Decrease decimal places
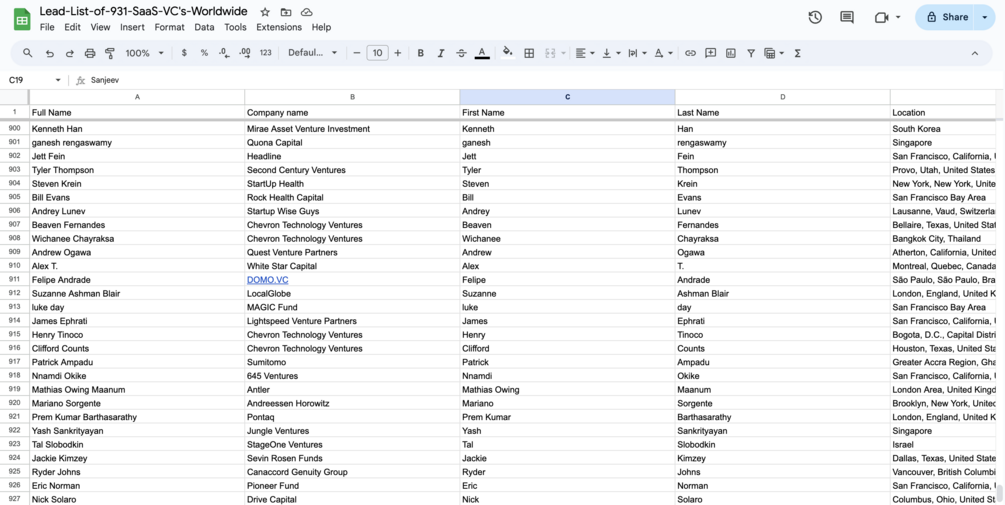Image resolution: width=1005 pixels, height=505 pixels. tap(224, 53)
